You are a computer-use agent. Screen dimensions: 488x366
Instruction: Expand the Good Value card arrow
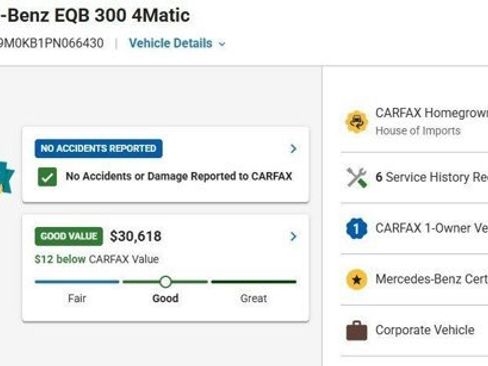click(x=293, y=236)
